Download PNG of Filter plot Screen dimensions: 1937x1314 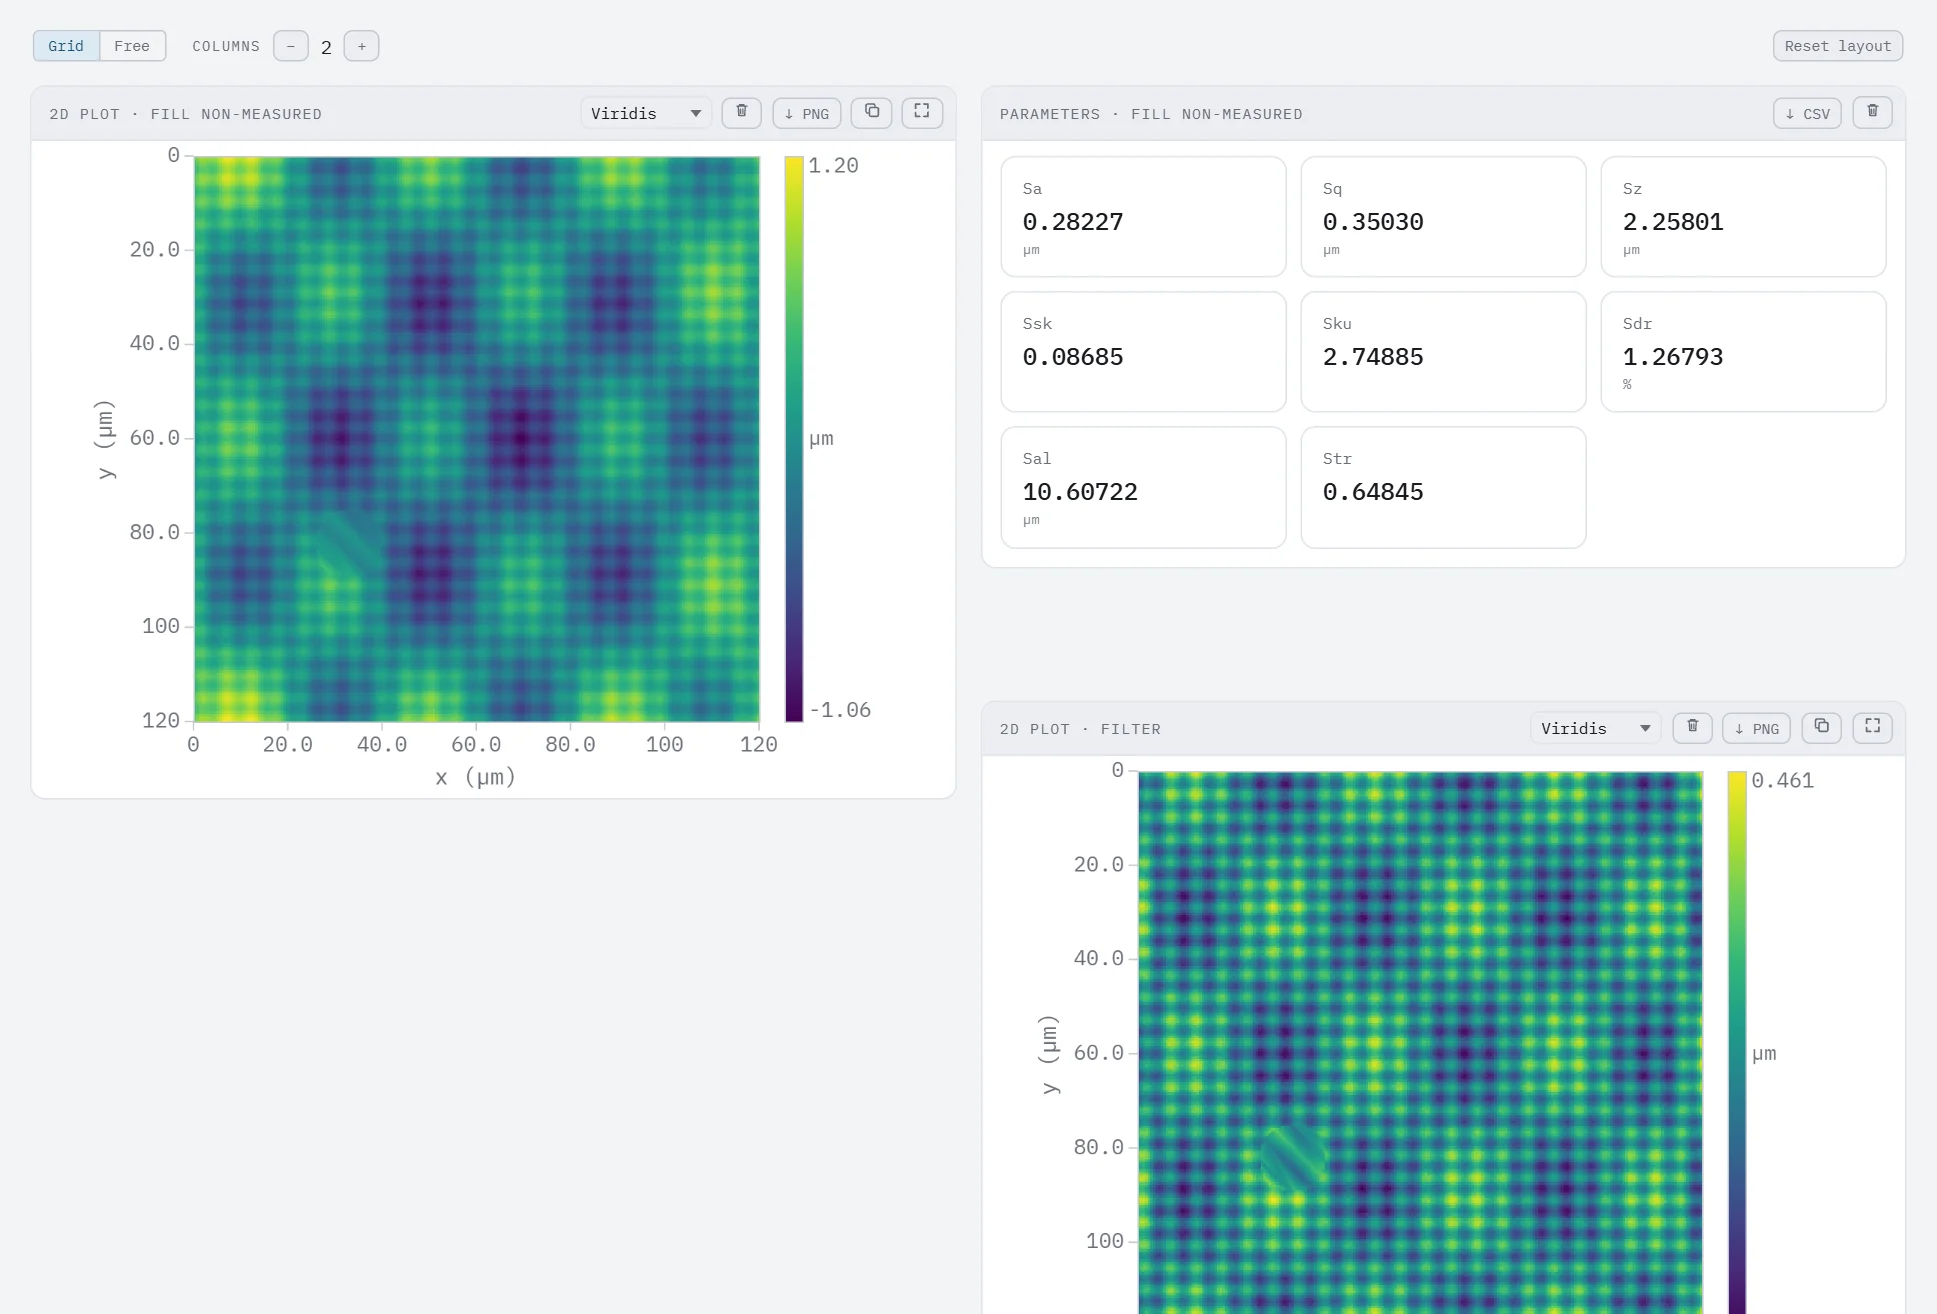1757,728
